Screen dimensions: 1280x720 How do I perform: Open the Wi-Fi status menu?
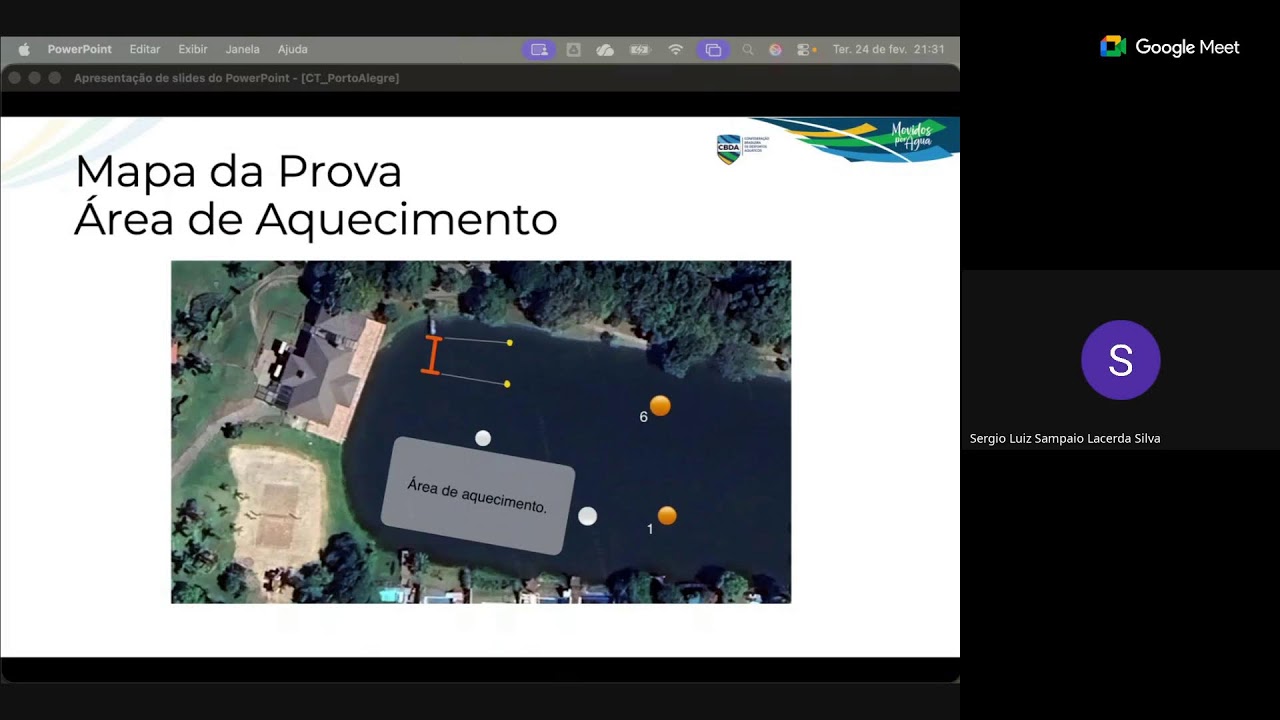coord(676,49)
